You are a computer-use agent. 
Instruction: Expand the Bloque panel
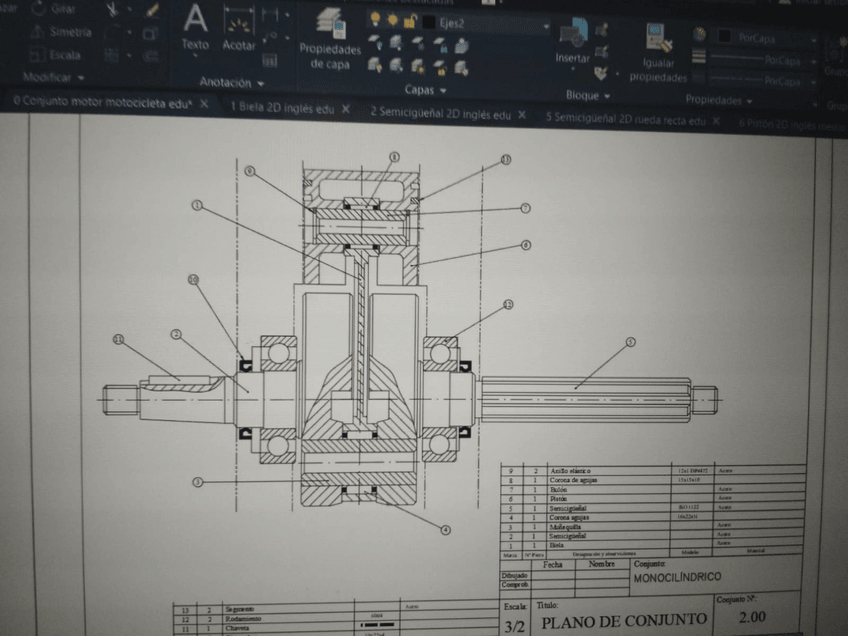pyautogui.click(x=588, y=96)
